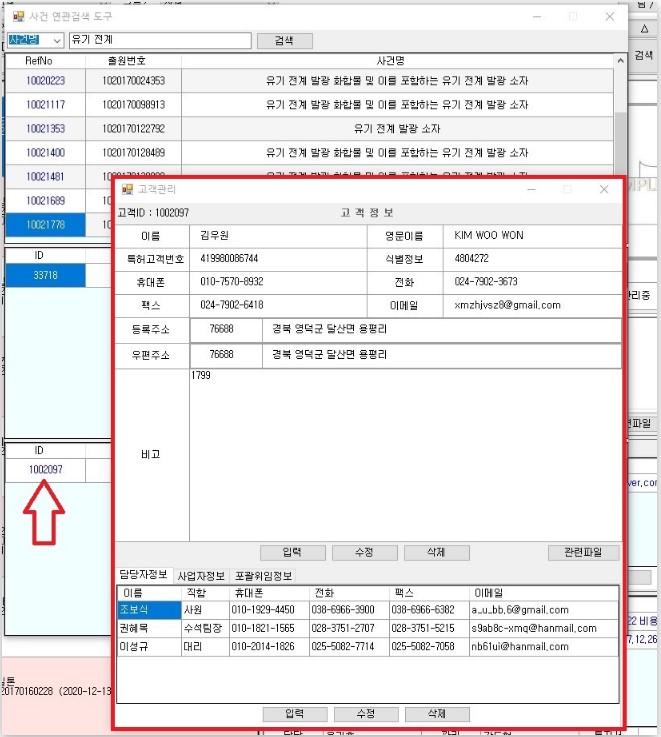Select RefNo 10021689 row
This screenshot has height=737, width=661.
[x=46, y=201]
